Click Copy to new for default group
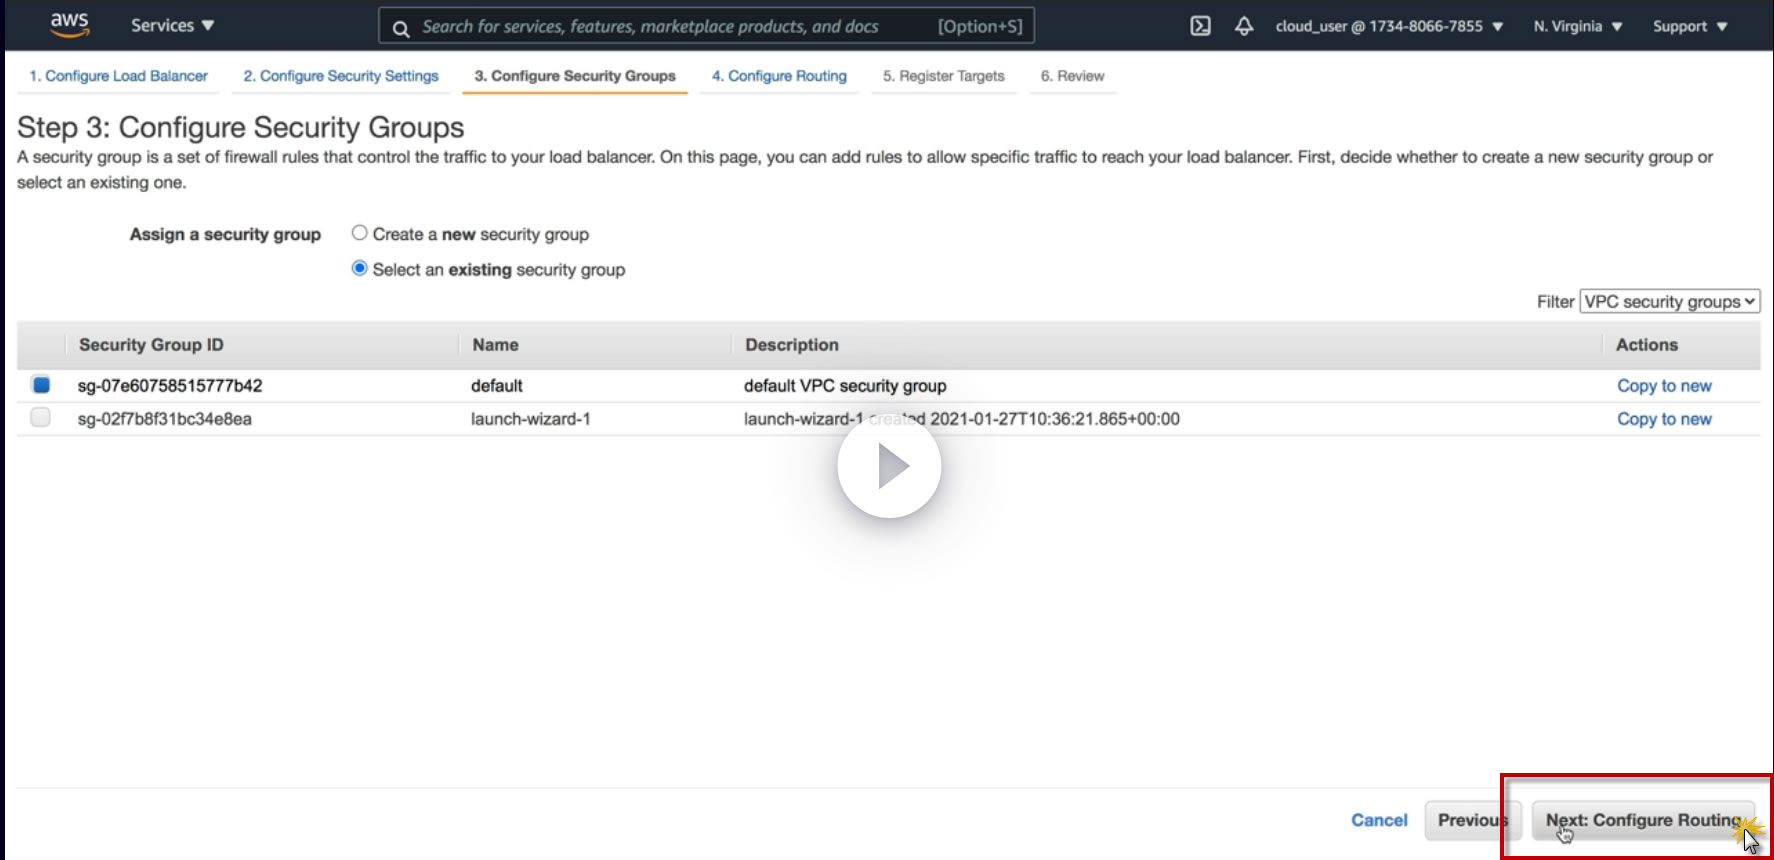The height and width of the screenshot is (860, 1774). tap(1664, 386)
